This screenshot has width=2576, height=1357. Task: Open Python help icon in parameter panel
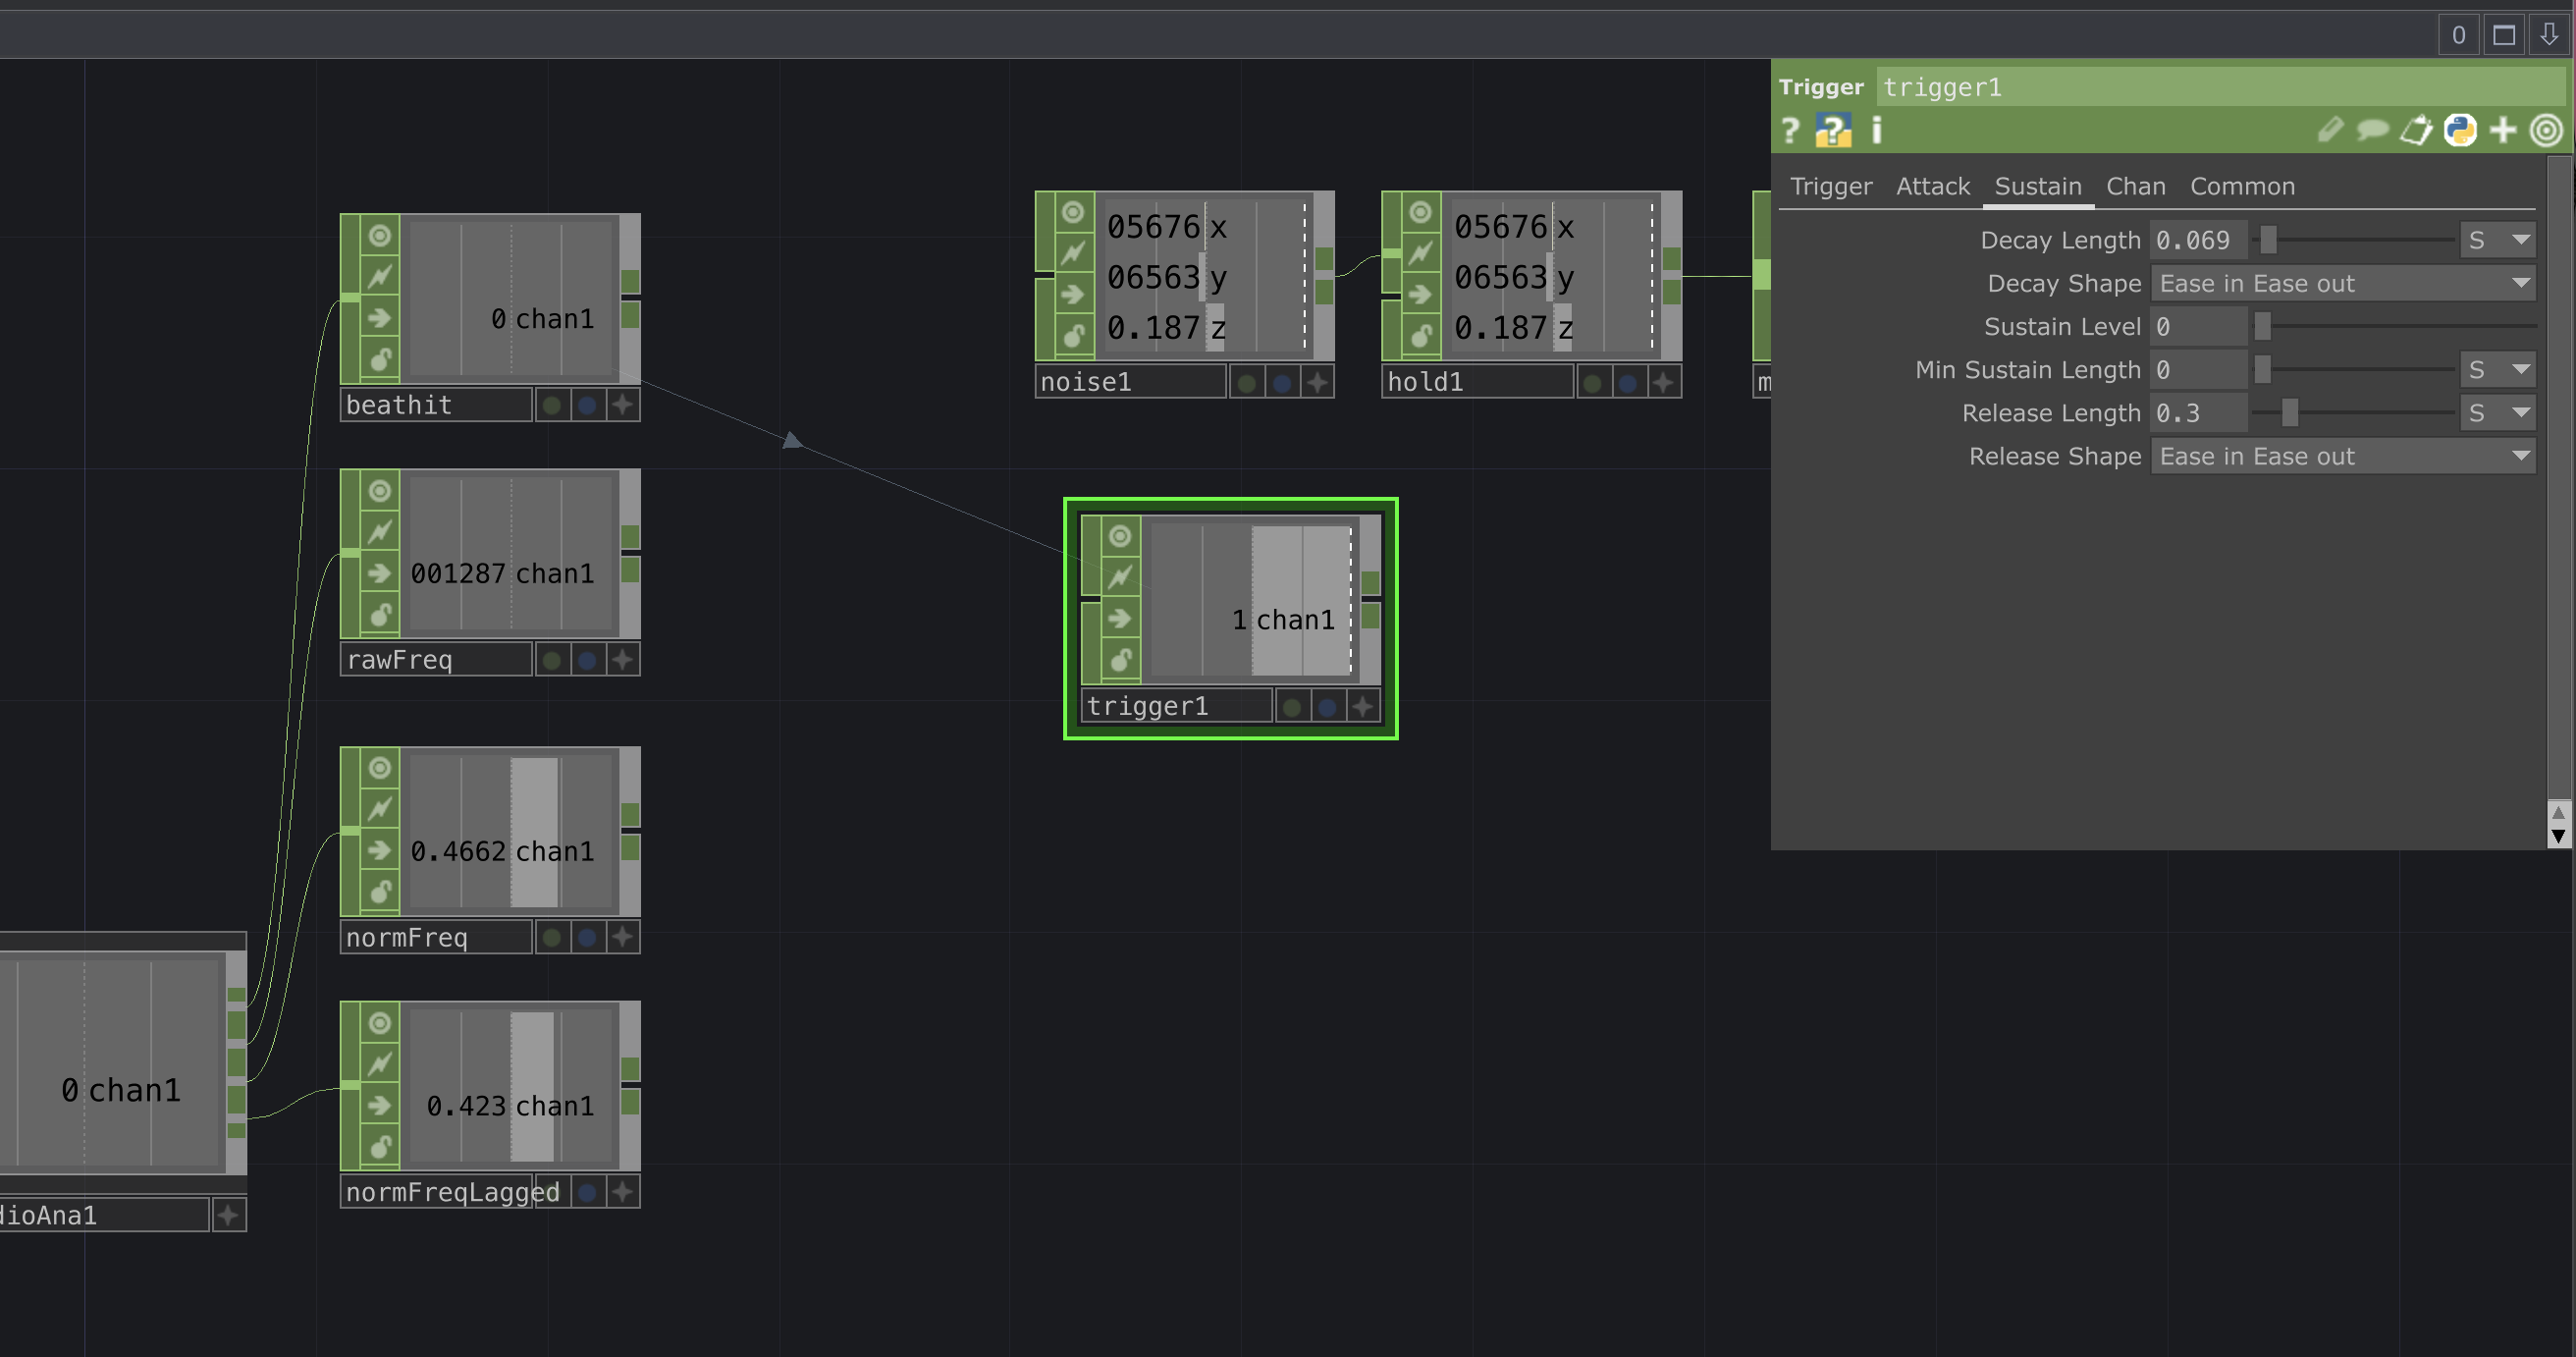[x=1833, y=131]
